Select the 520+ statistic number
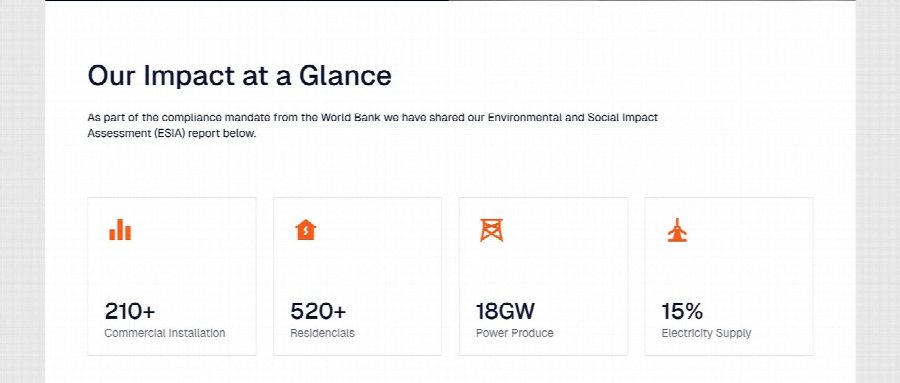Screen dimensions: 900x383 click(318, 311)
